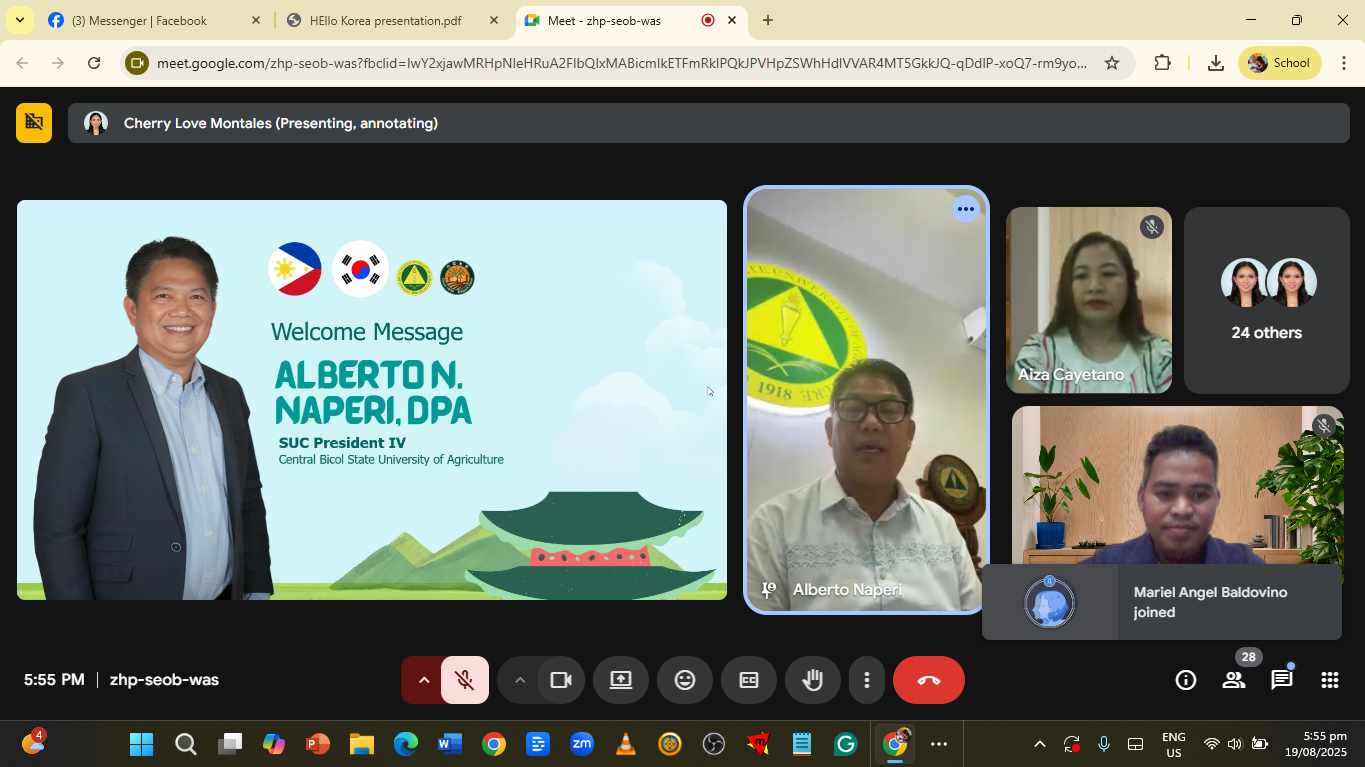Screen dimensions: 1365x767
Task: Expand audio settings arrow beside microphone
Action: (423, 680)
